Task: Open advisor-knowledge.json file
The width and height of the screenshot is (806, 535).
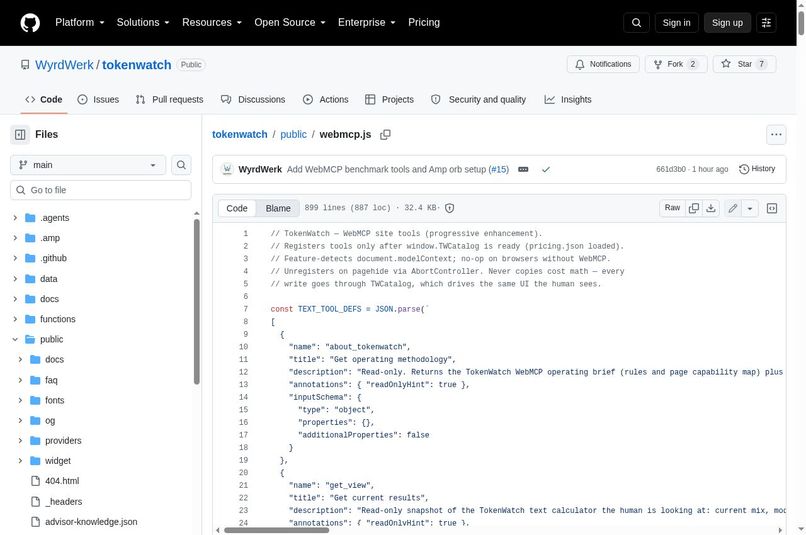Action: tap(91, 522)
